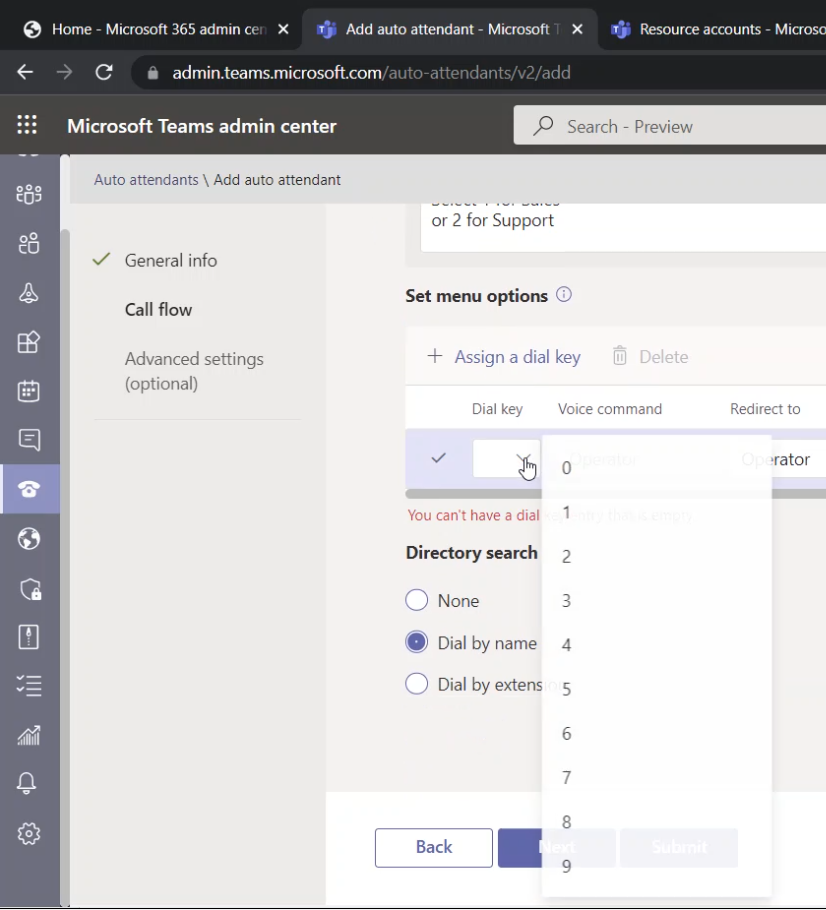Image resolution: width=826 pixels, height=910 pixels.
Task: Open the app launcher waffle icon
Action: pos(27,125)
